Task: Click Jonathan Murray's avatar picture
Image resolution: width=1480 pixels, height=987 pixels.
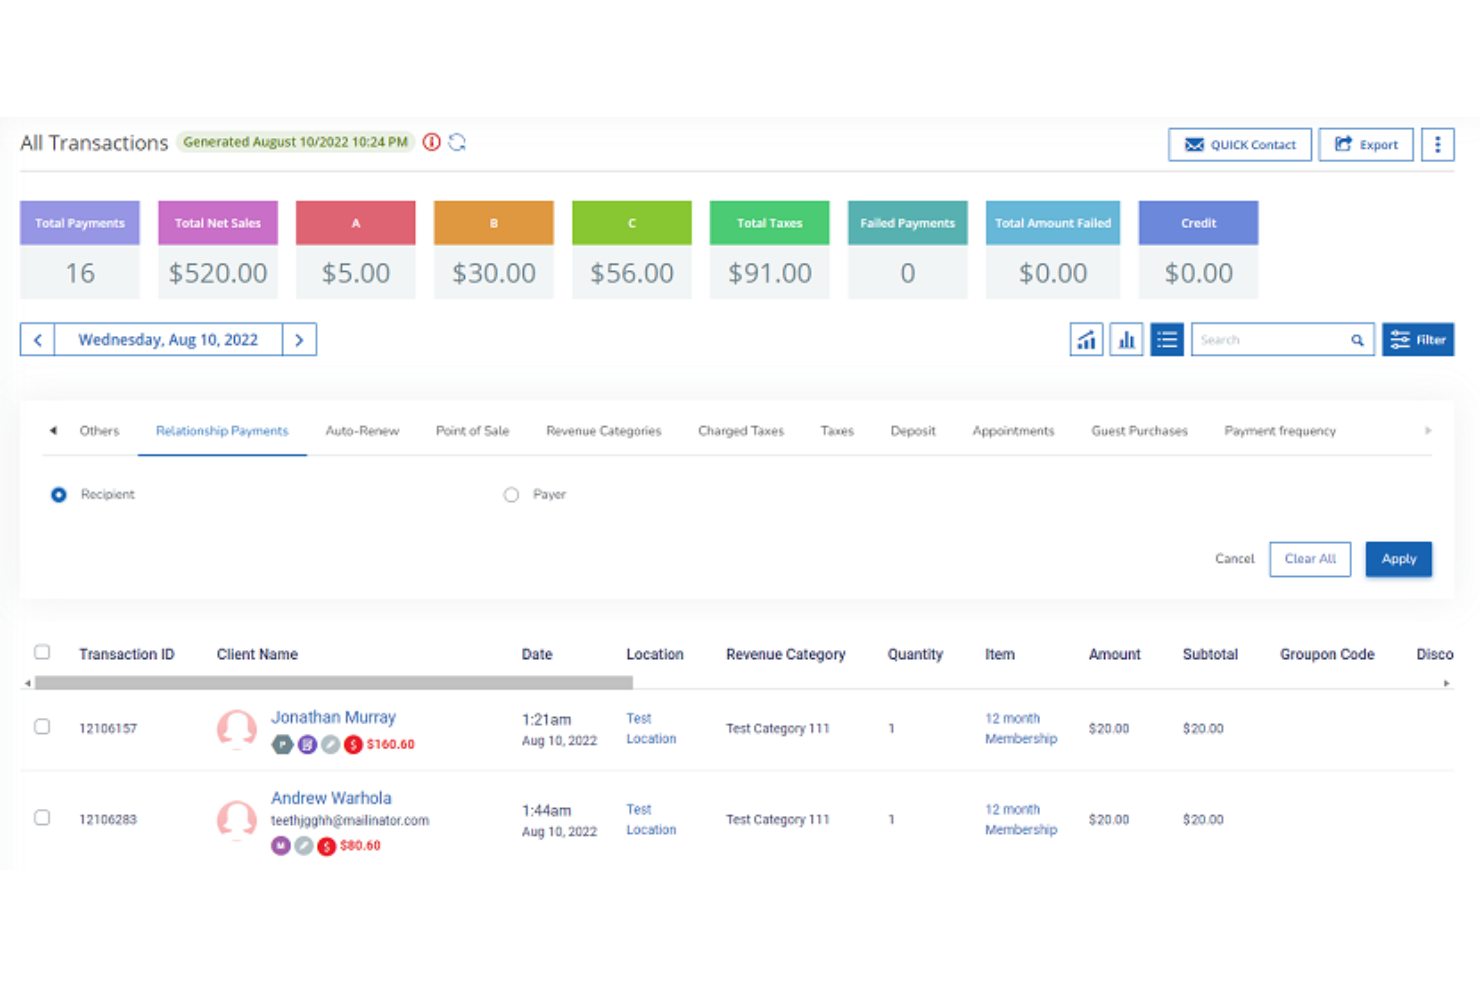Action: pyautogui.click(x=237, y=729)
